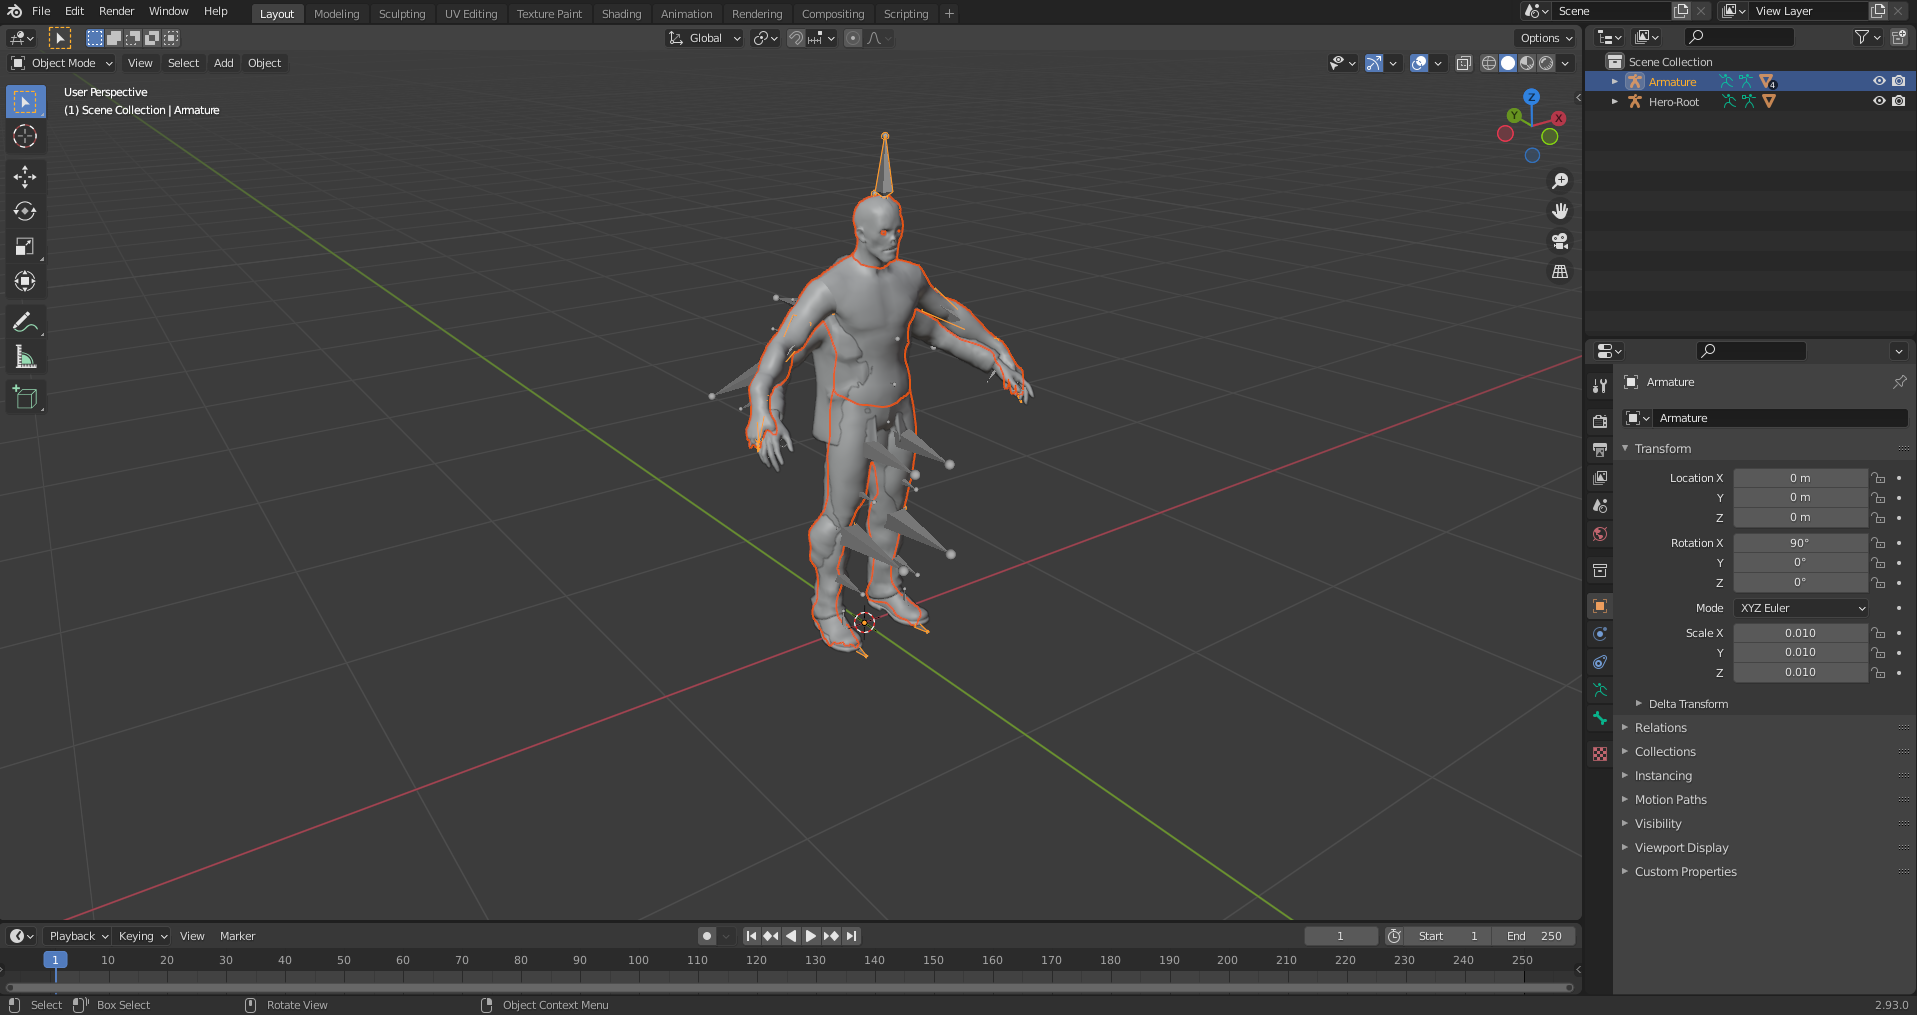Open the Object Mode dropdown
The width and height of the screenshot is (1917, 1015).
(62, 63)
